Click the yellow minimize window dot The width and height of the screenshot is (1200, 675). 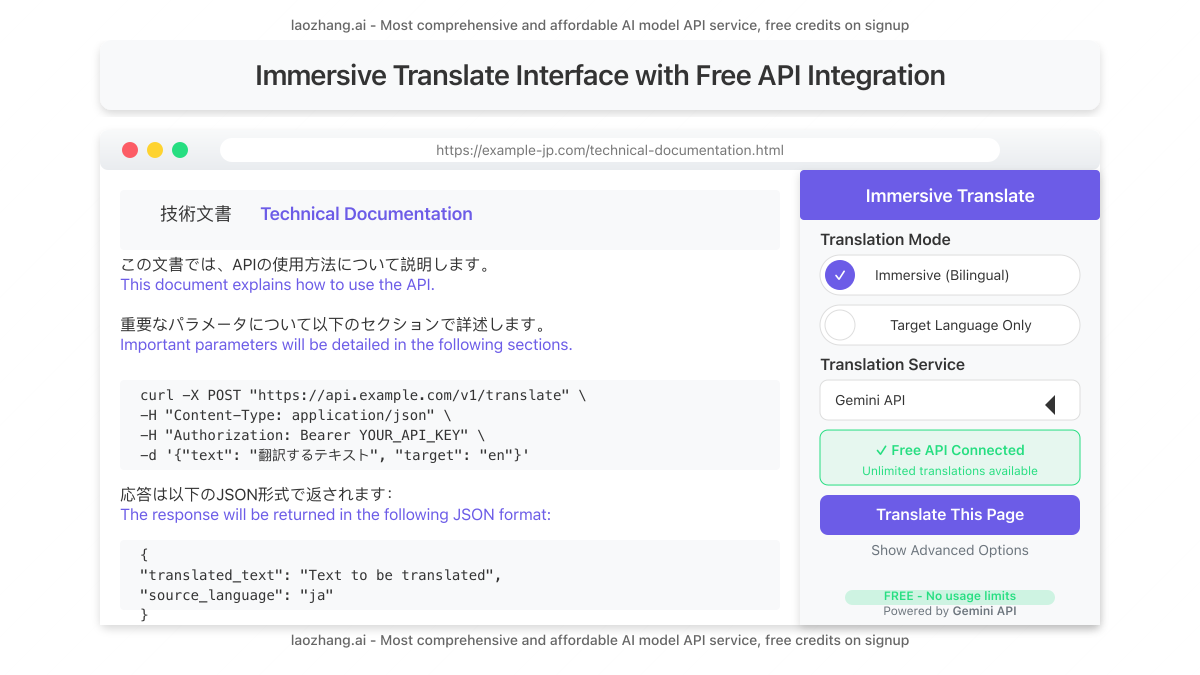point(155,150)
